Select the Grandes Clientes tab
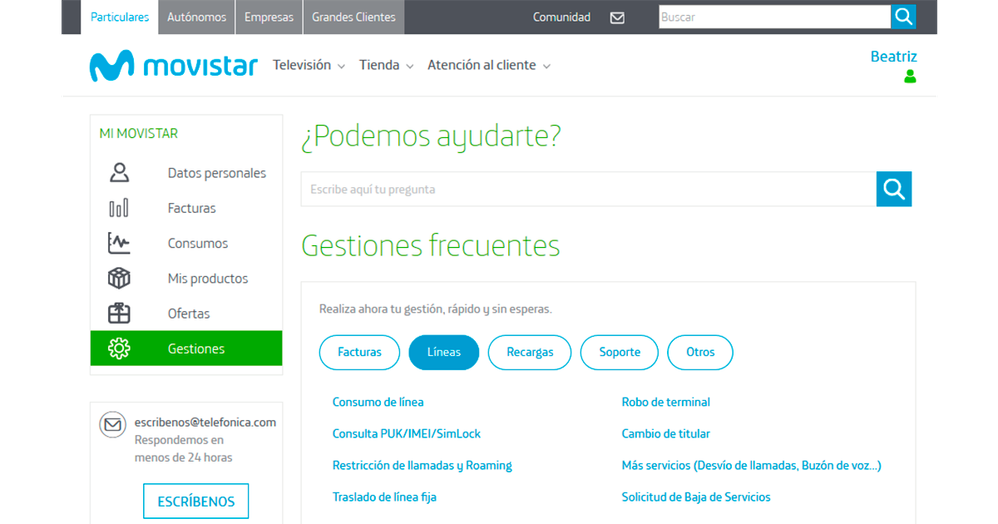The image size is (998, 524). pos(353,17)
